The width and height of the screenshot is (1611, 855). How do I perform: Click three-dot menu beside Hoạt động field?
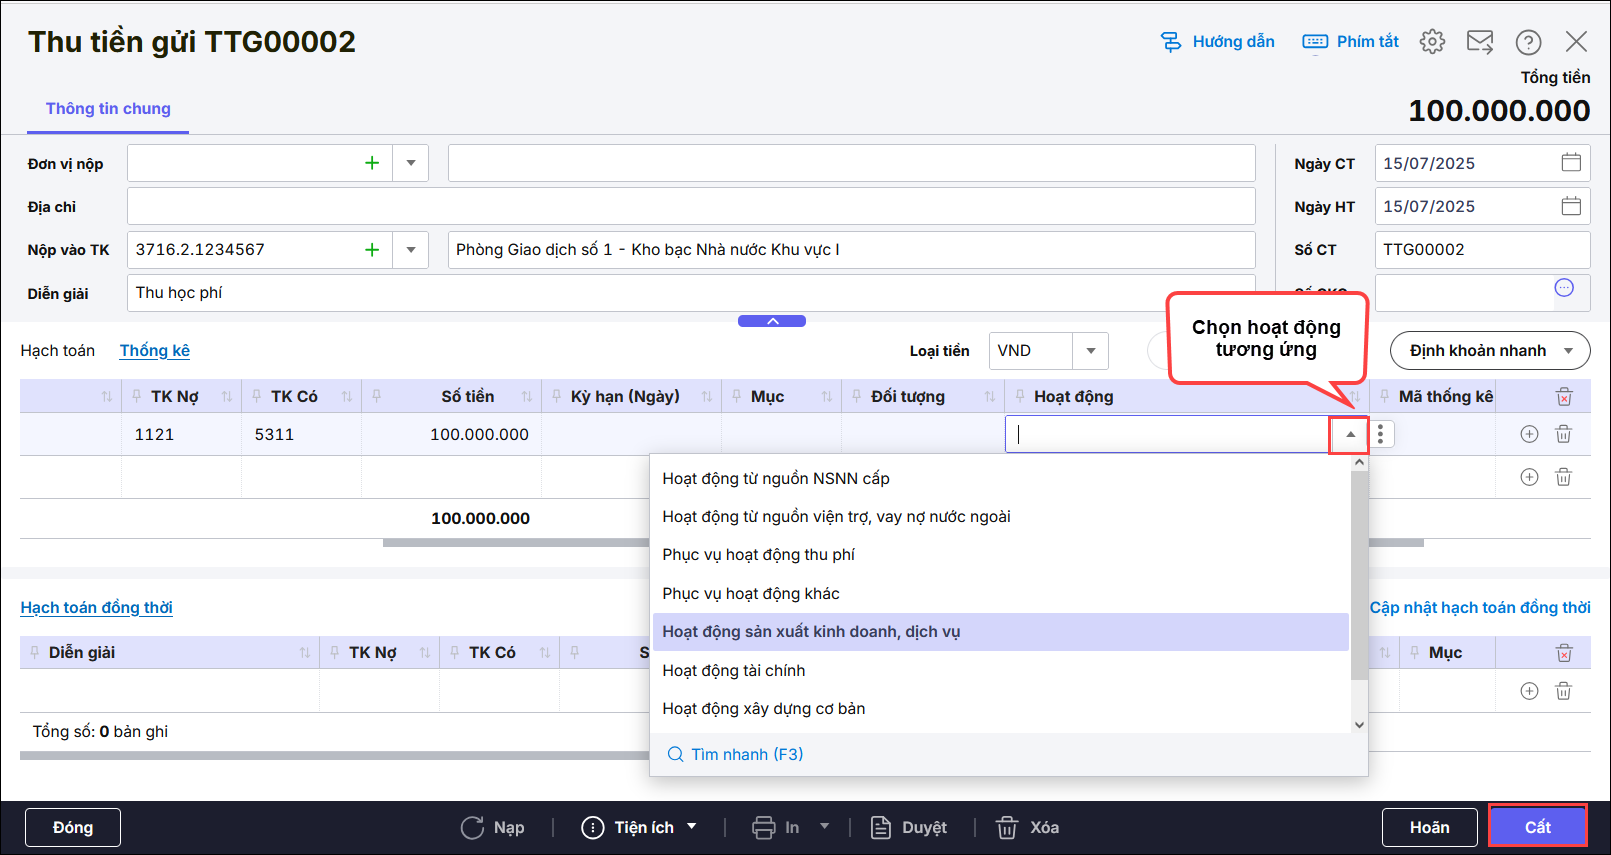coord(1380,434)
